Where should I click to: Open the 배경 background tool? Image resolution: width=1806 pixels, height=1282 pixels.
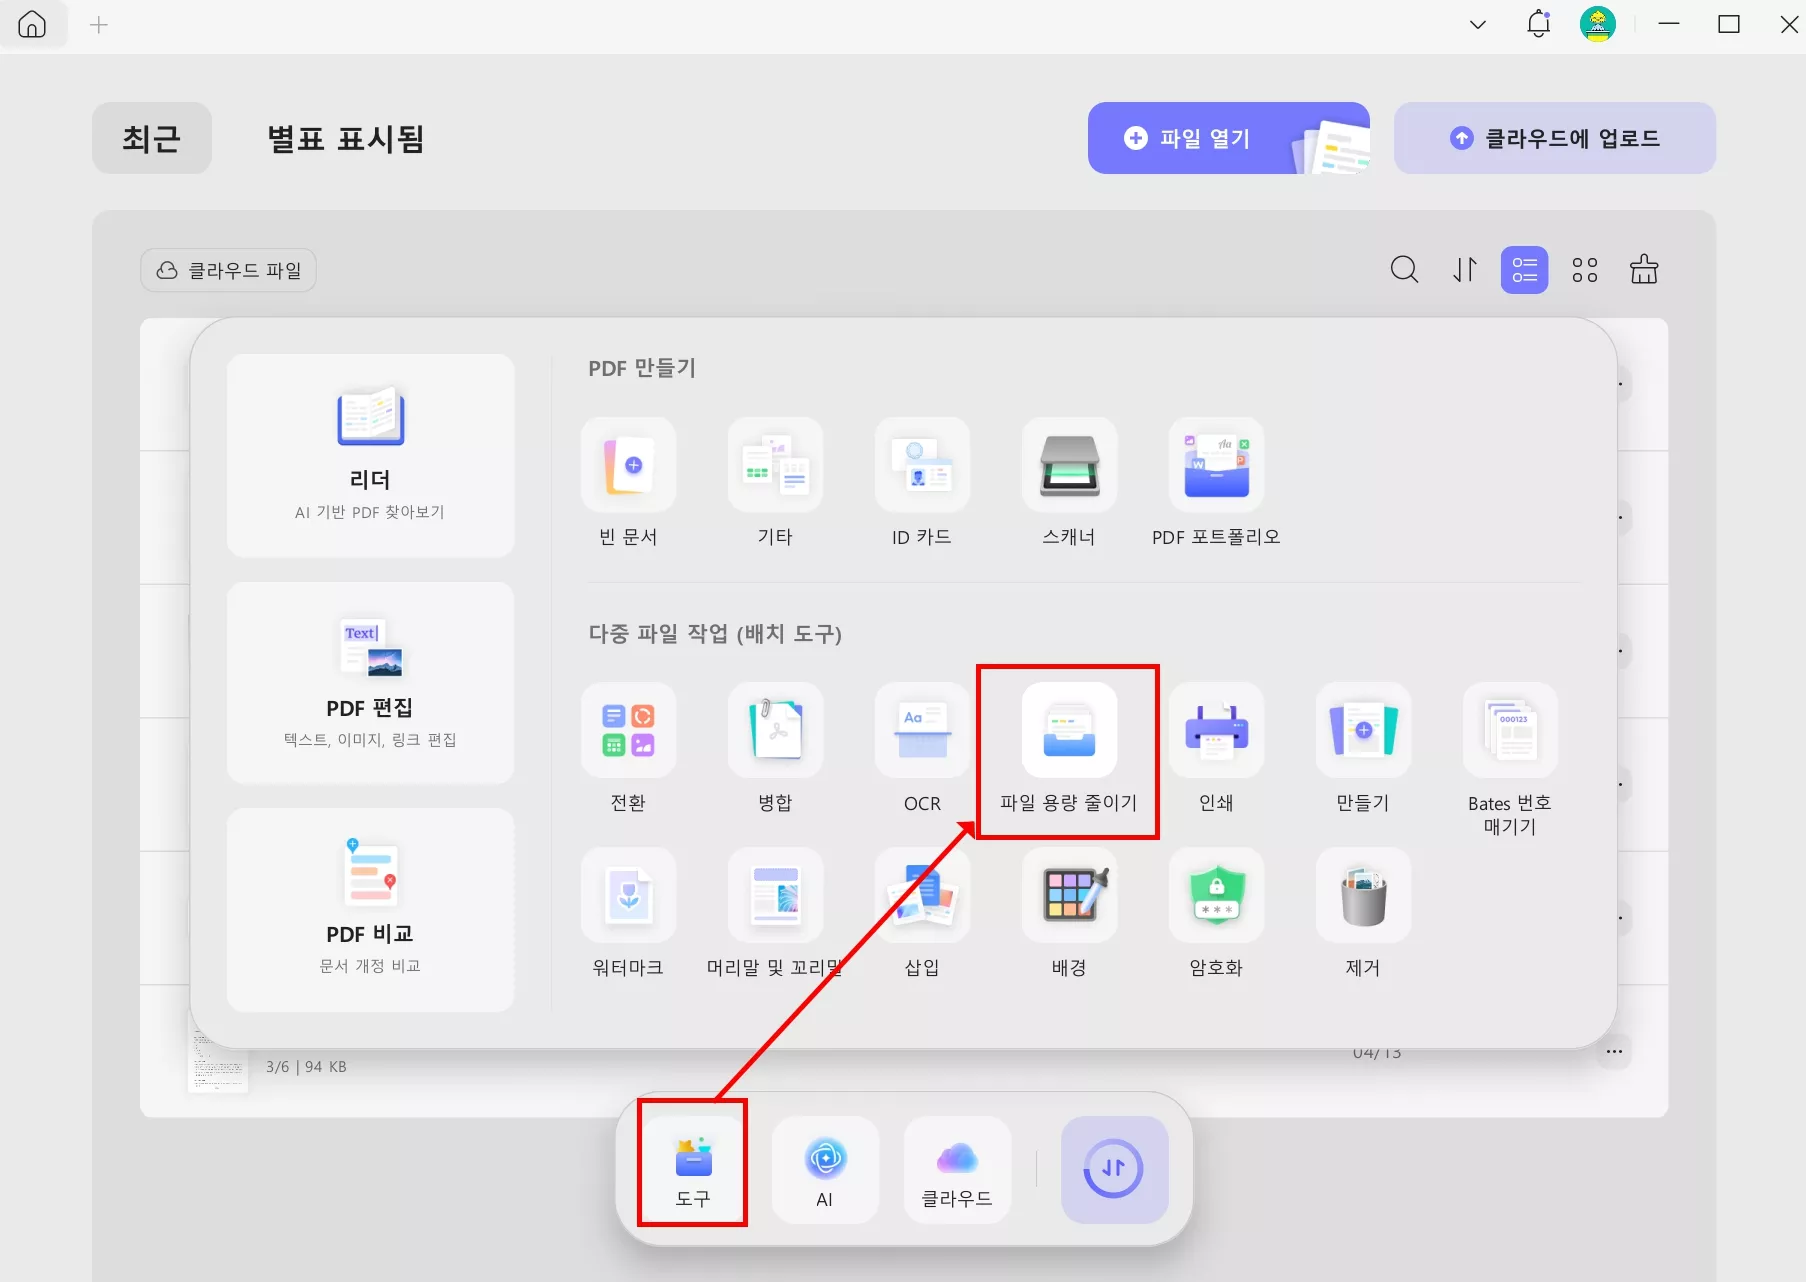[x=1068, y=913]
